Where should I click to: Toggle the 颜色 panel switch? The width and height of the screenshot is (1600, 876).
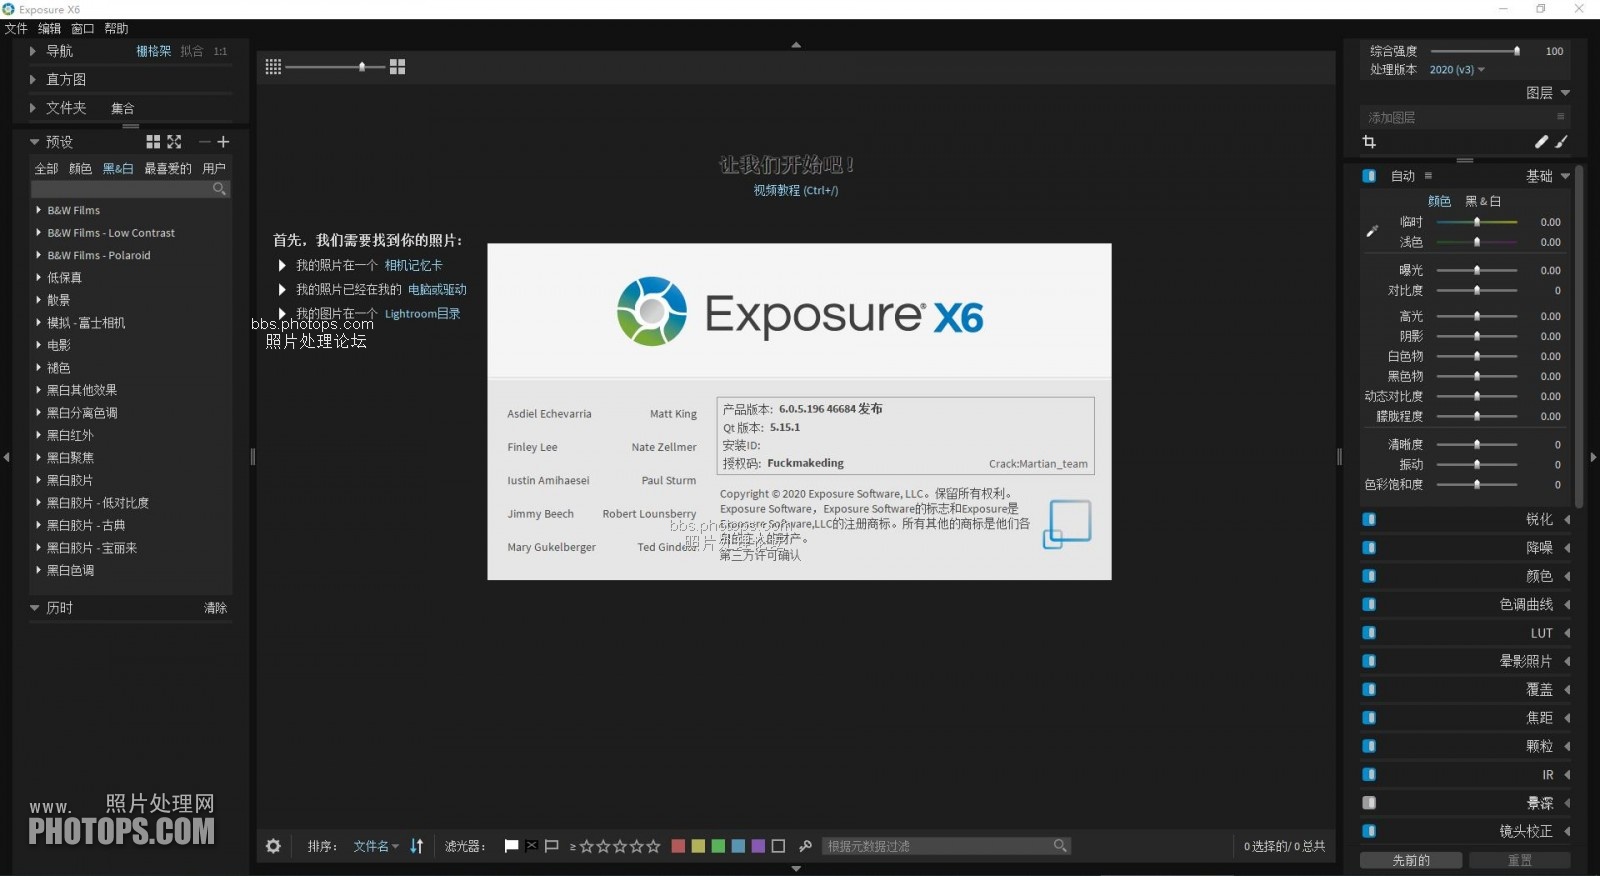click(x=1369, y=576)
